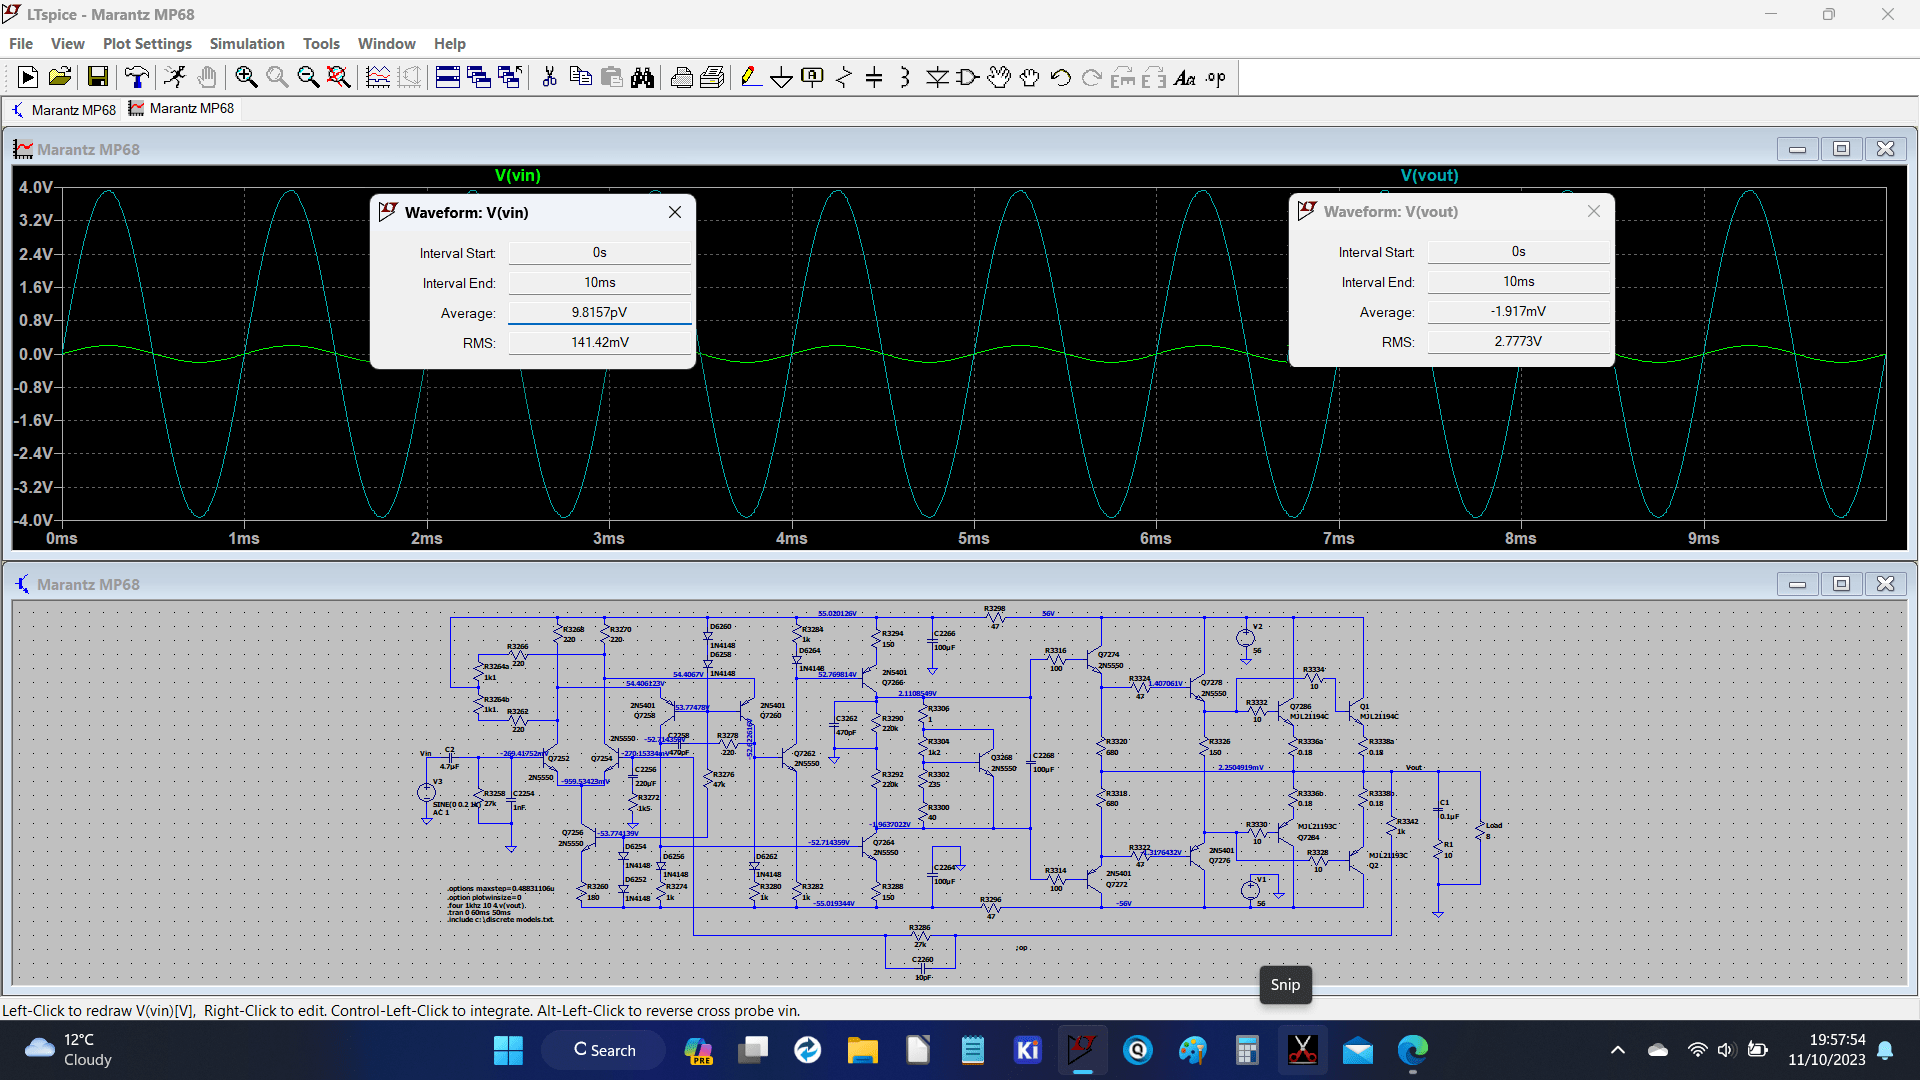Screen dimensions: 1920x1080
Task: Click the Close All Windows icon
Action: click(x=510, y=77)
